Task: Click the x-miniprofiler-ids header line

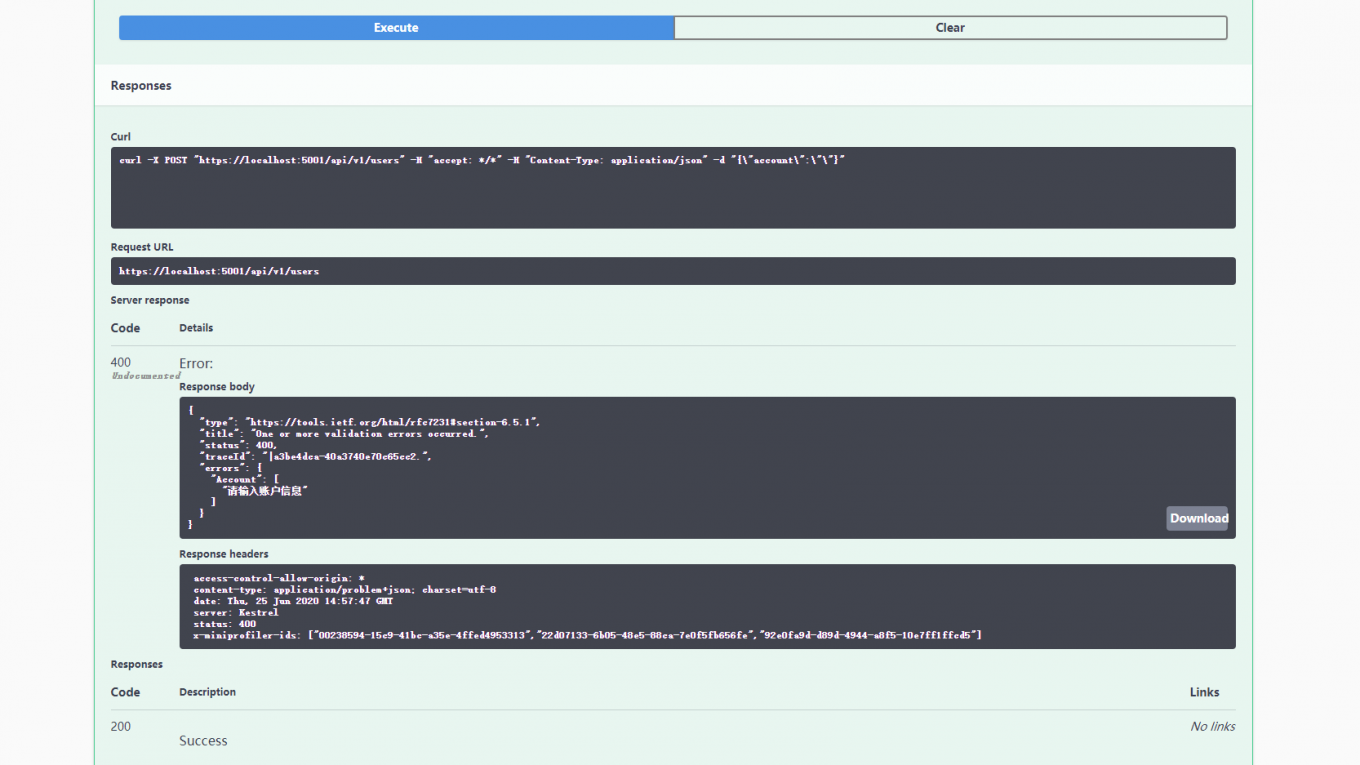Action: pos(587,635)
